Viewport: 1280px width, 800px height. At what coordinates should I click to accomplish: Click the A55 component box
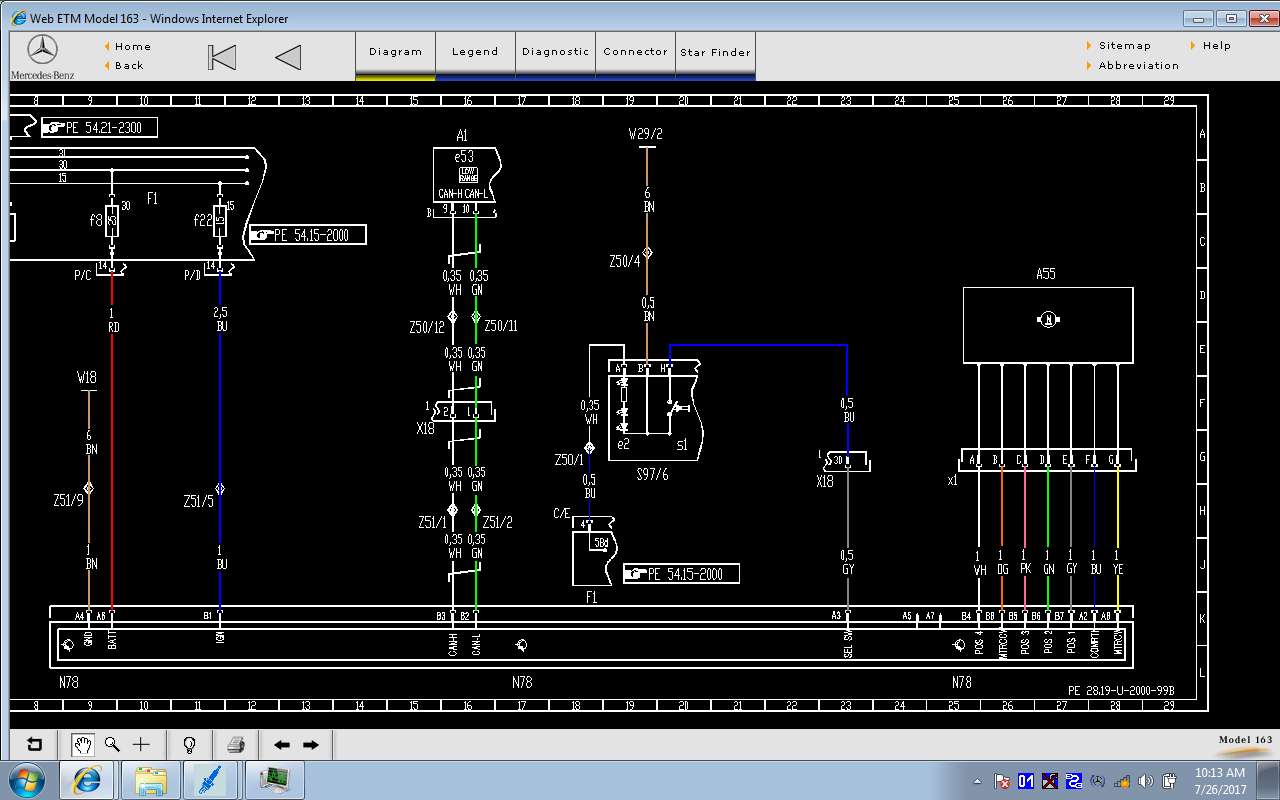tap(1047, 325)
